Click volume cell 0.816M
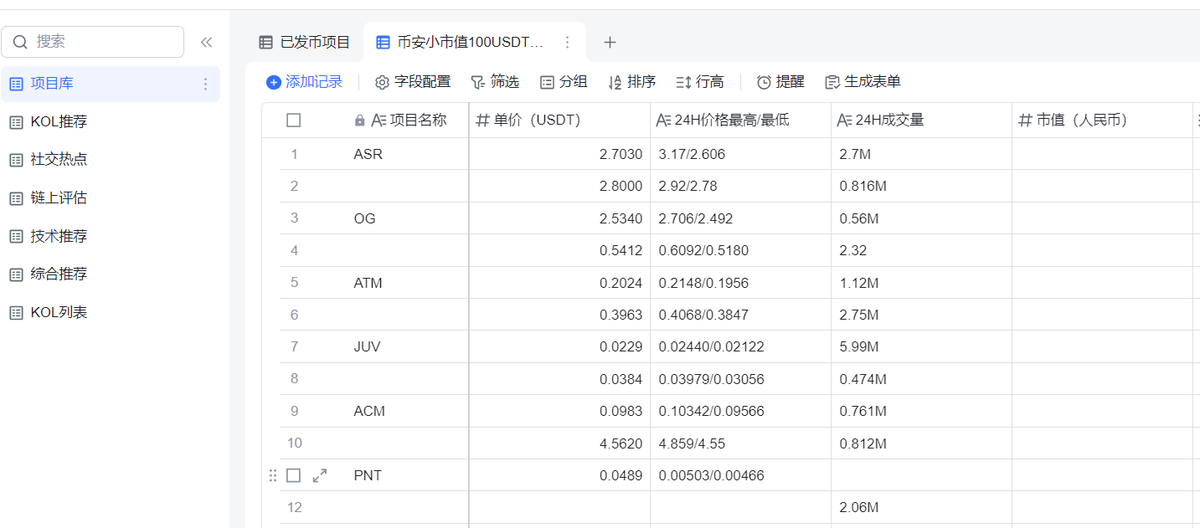The image size is (1200, 528). (x=922, y=186)
